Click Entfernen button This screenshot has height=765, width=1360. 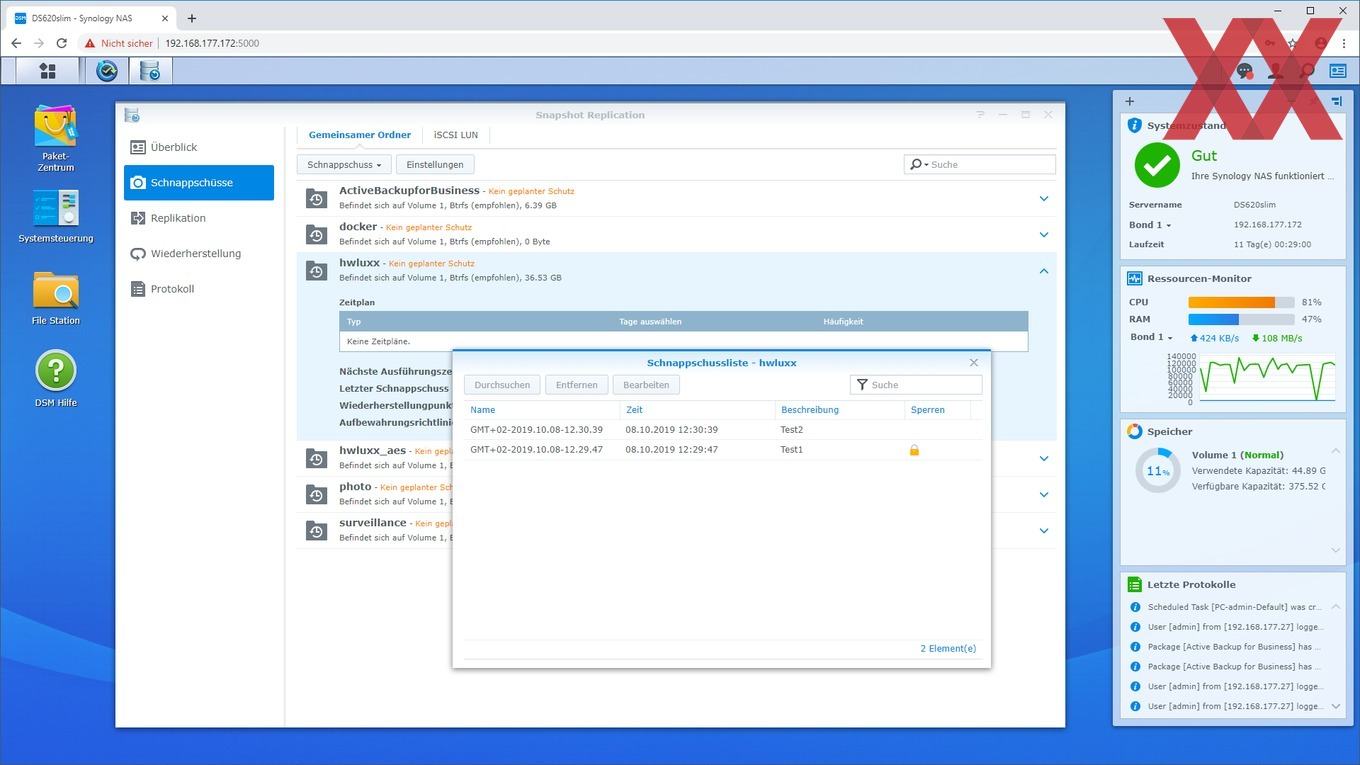coord(577,385)
